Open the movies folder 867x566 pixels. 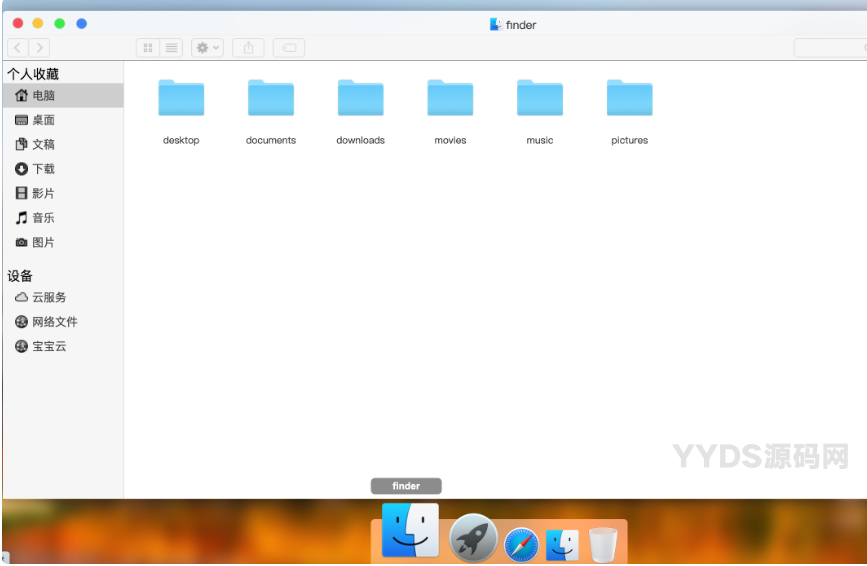[x=450, y=99]
